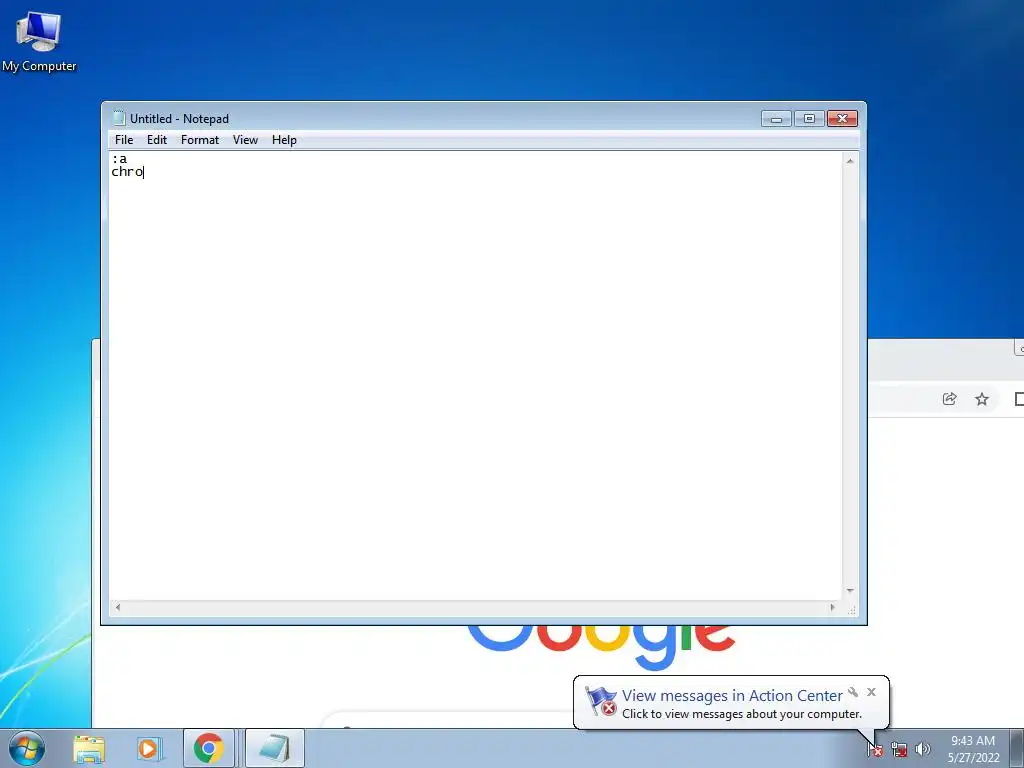Open Windows Explorer from the taskbar
The height and width of the screenshot is (768, 1024).
pos(89,749)
